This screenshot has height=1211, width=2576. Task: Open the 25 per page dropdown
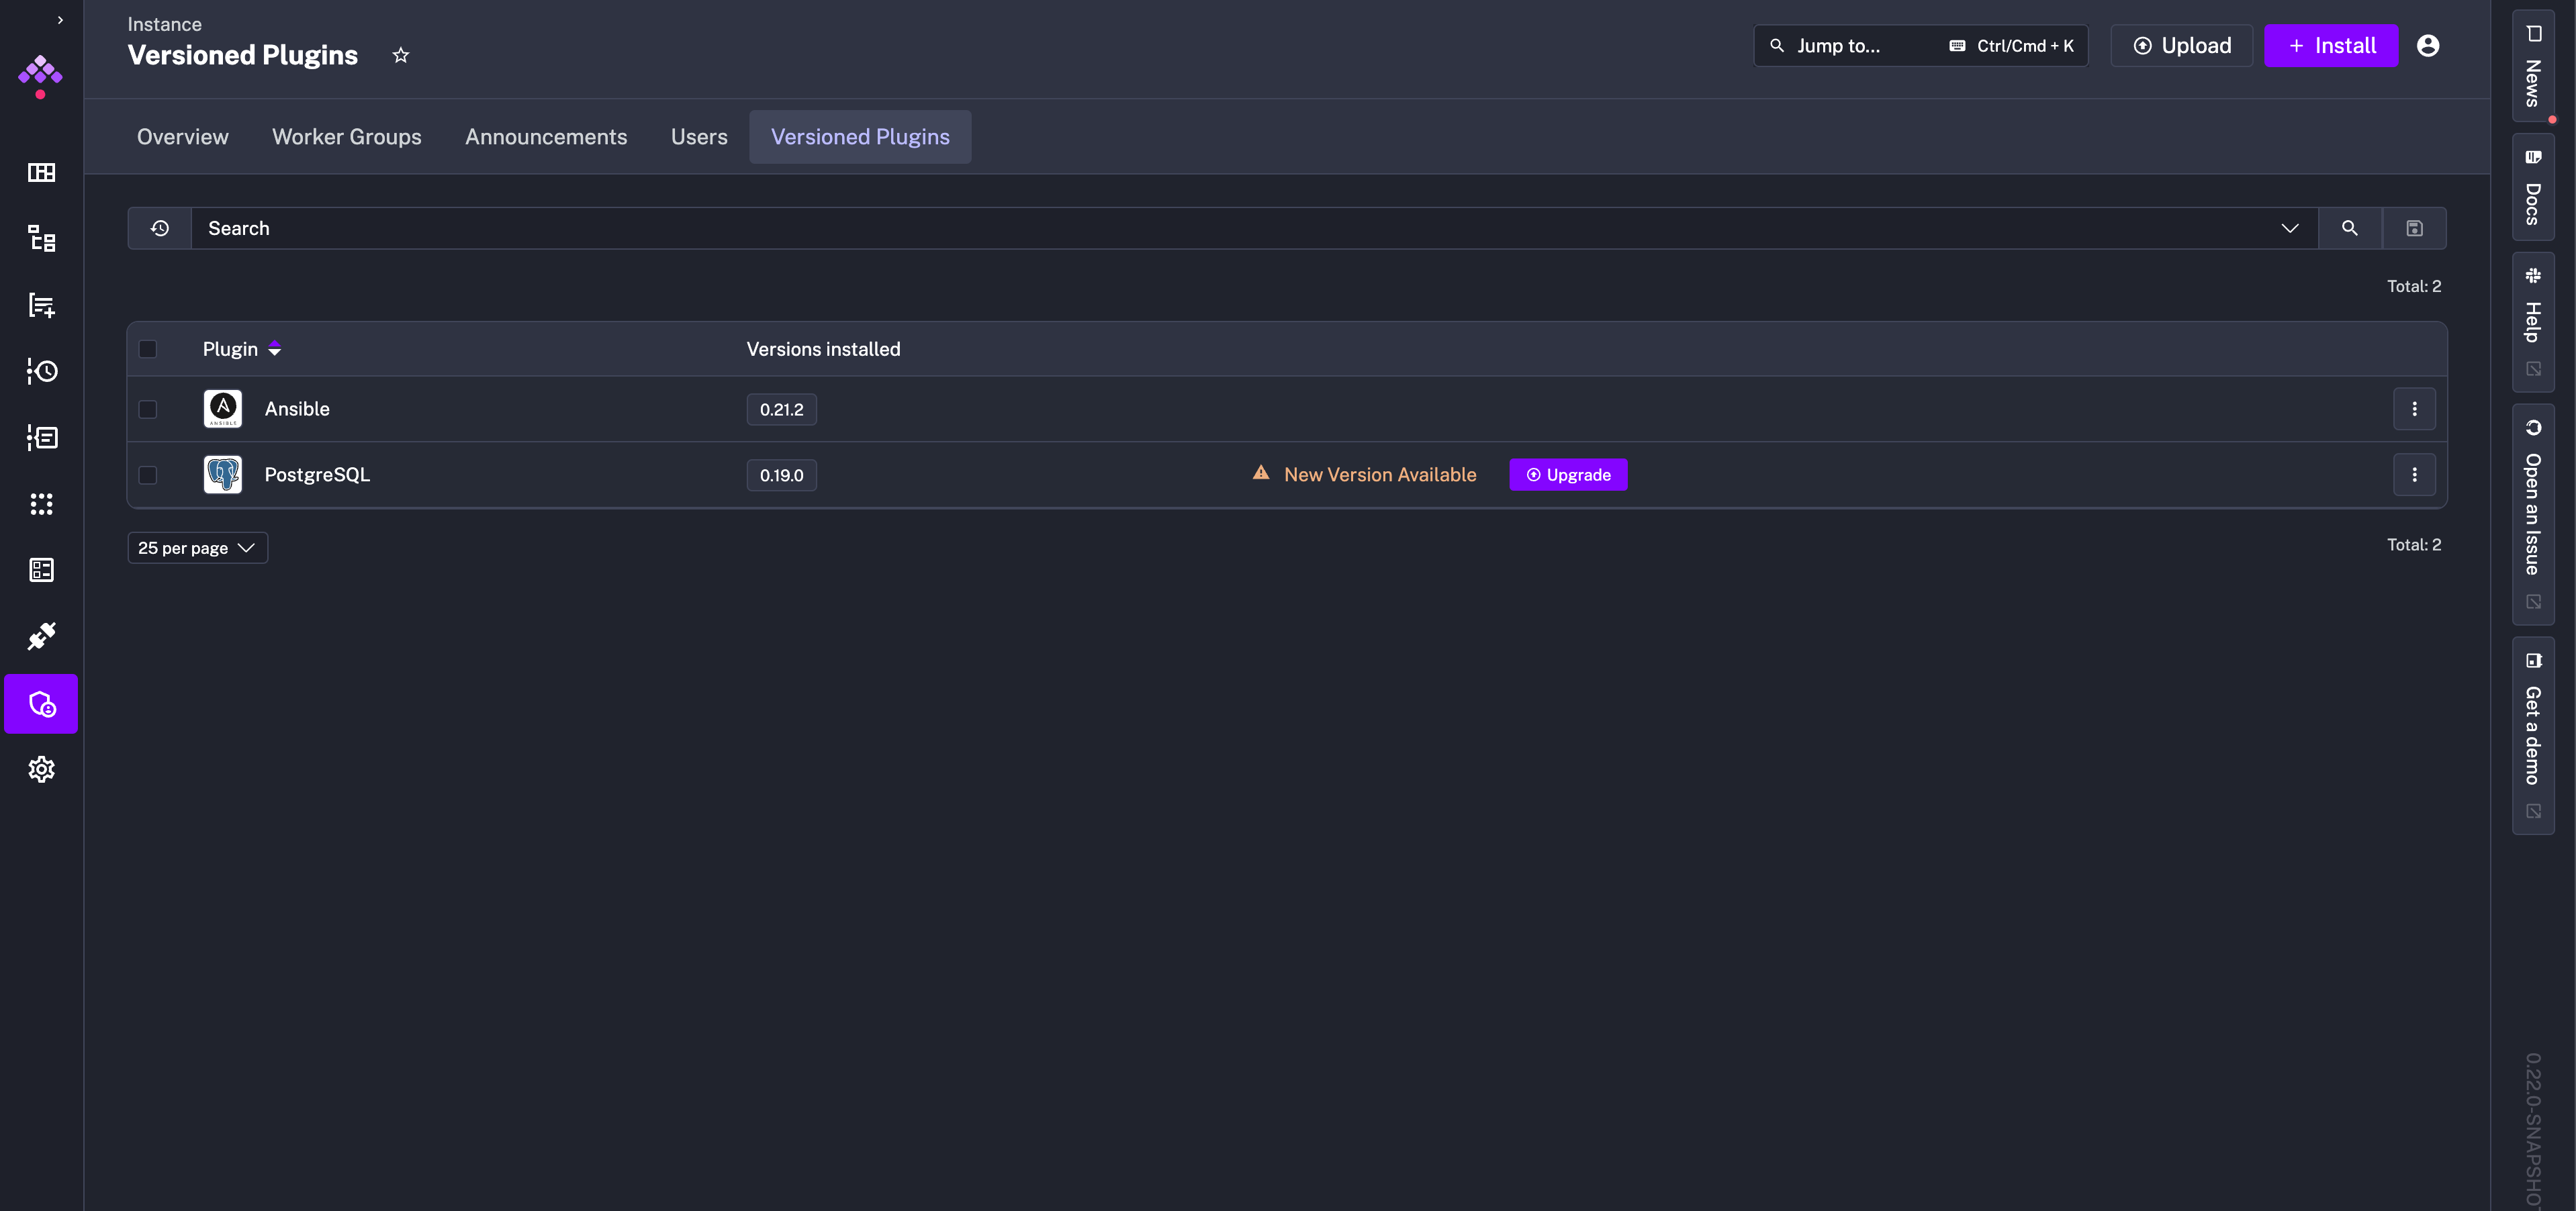(196, 547)
